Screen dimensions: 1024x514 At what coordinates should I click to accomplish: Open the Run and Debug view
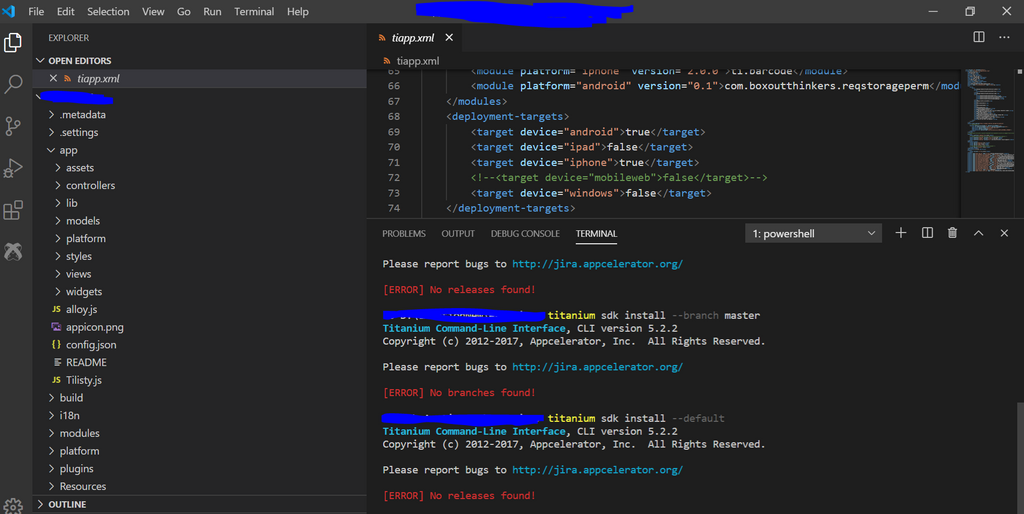pyautogui.click(x=13, y=168)
